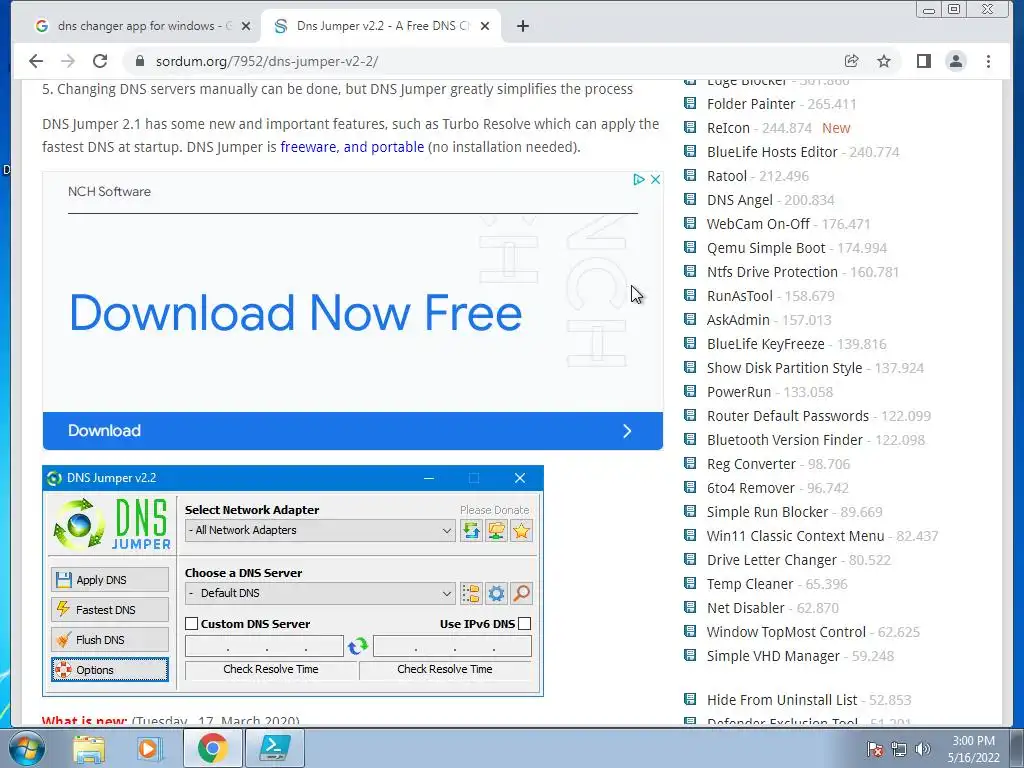Click the taskbar clock showing 3:00 PM

(x=973, y=749)
